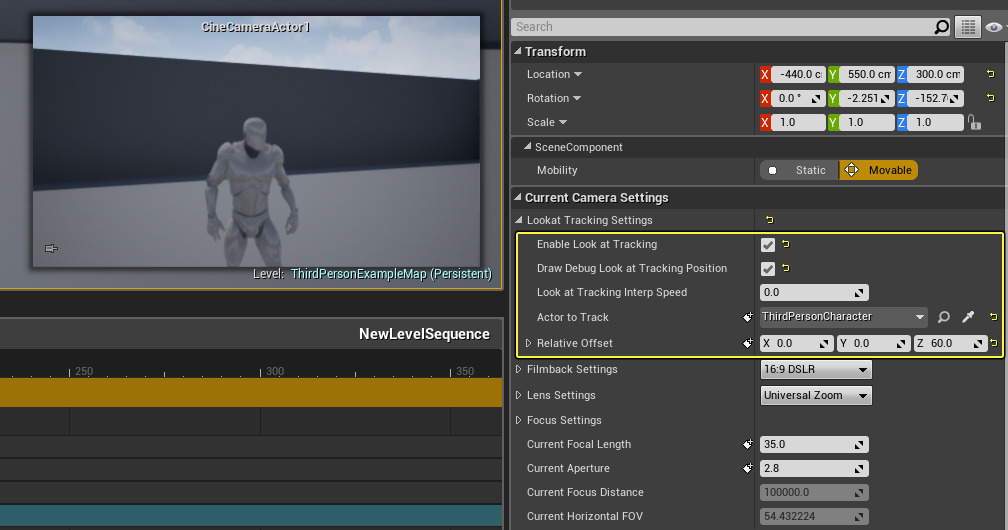This screenshot has width=1008, height=530.
Task: Click the Look at Tracking Interp Speed field
Action: click(813, 293)
